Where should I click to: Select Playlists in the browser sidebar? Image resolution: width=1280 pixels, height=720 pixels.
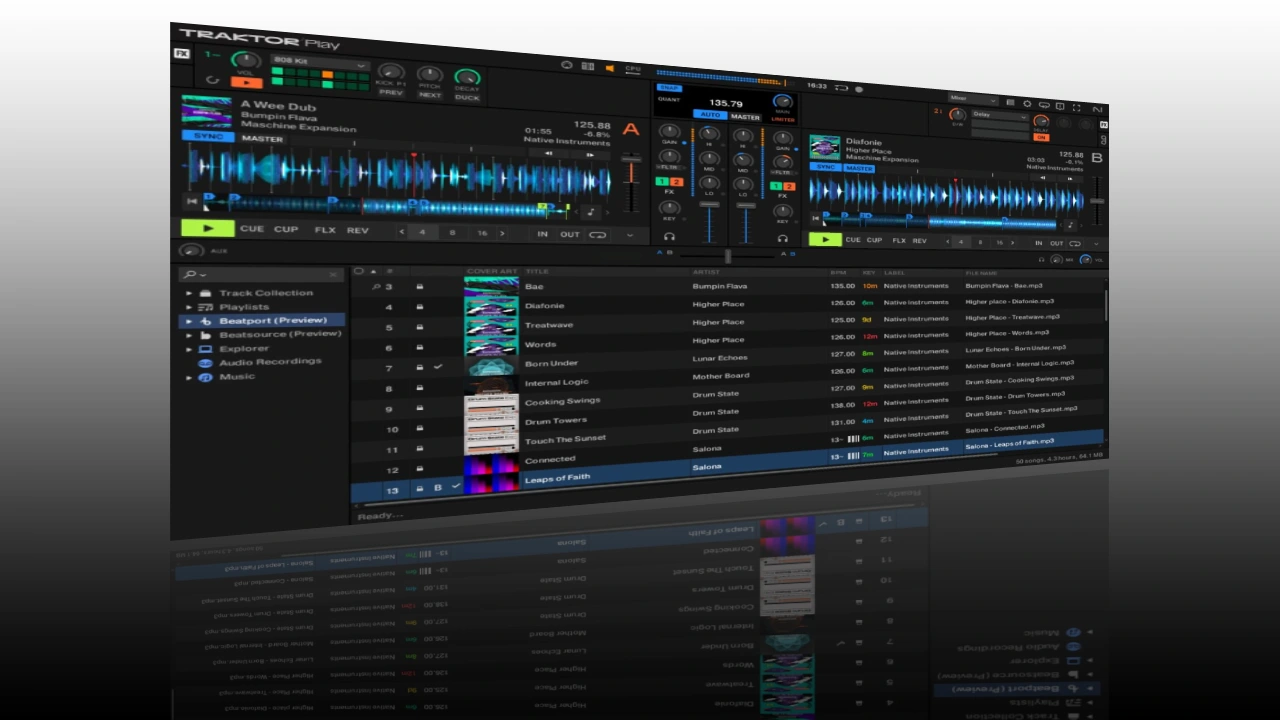[242, 306]
